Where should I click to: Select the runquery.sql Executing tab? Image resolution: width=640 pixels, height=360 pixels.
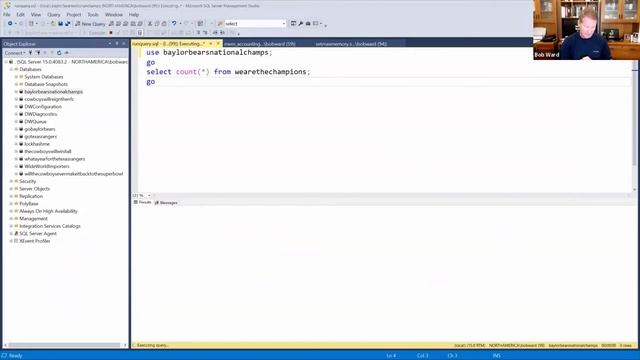click(169, 44)
